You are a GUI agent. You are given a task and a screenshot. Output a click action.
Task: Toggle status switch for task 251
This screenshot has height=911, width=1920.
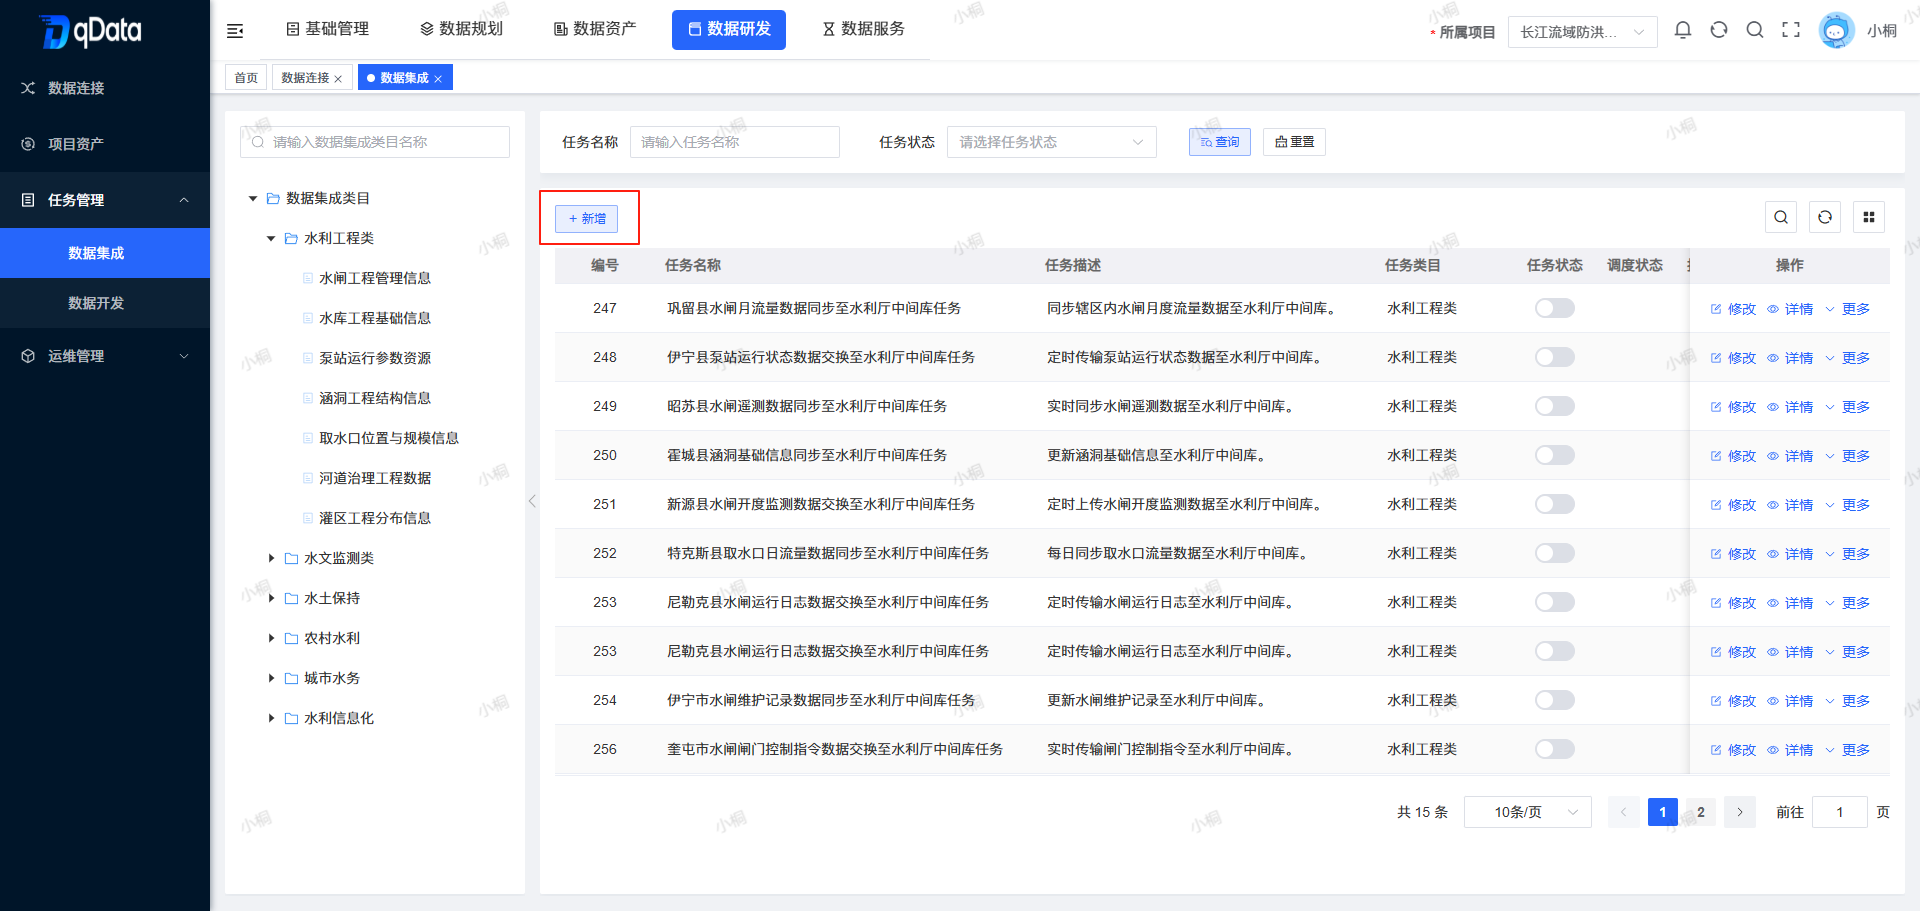pyautogui.click(x=1555, y=504)
